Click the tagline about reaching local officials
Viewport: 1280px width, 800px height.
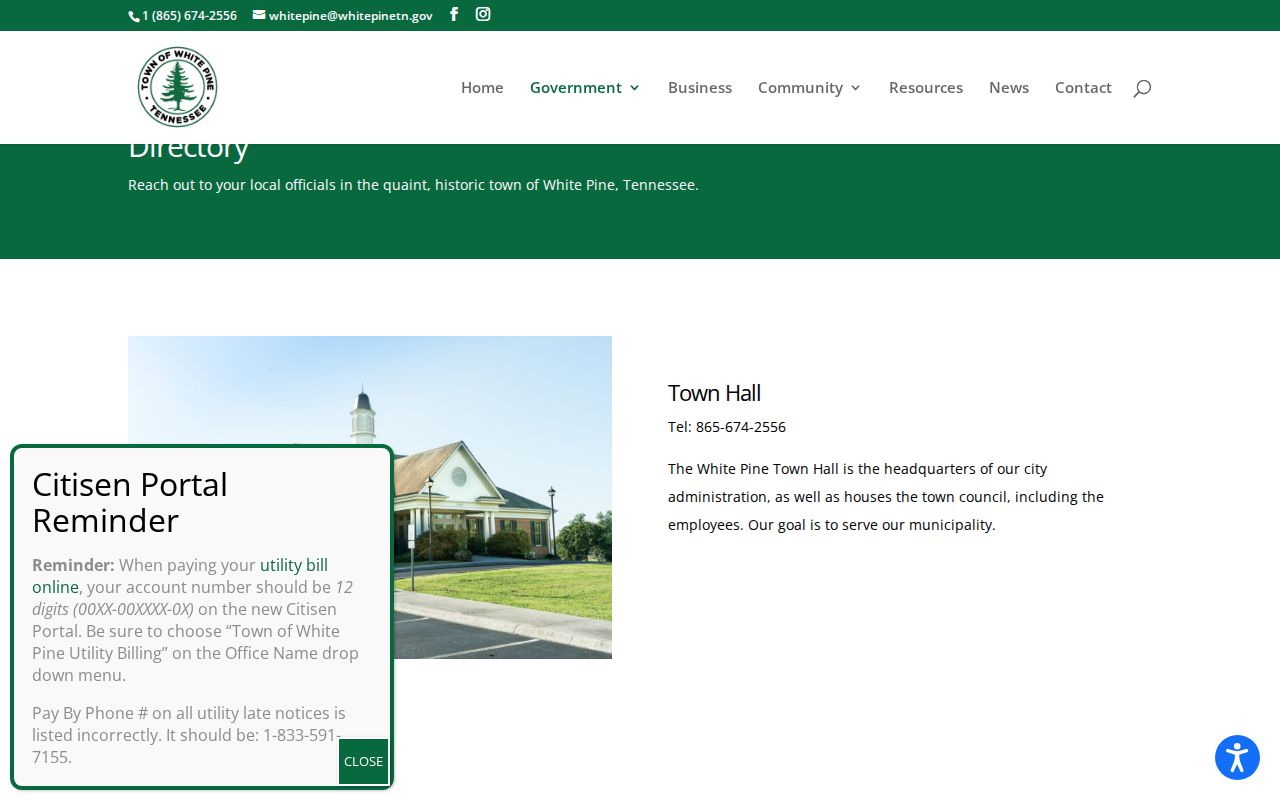413,185
